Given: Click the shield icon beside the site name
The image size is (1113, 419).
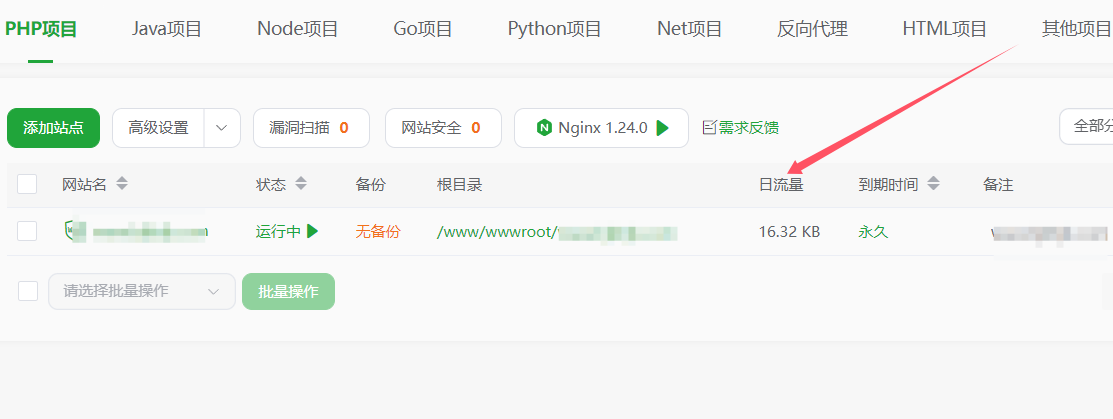Looking at the screenshot, I should pyautogui.click(x=69, y=231).
